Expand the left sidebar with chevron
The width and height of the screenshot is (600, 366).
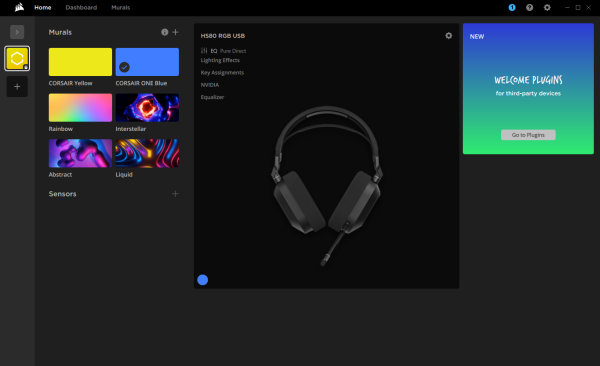[17, 32]
